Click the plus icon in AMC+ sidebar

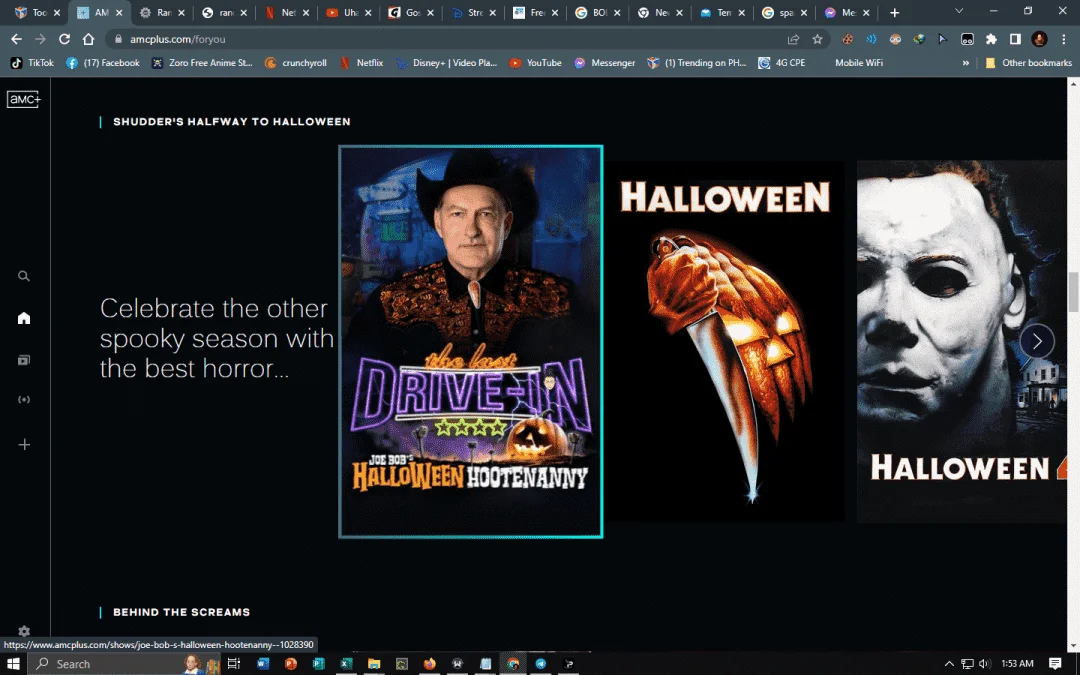click(x=24, y=444)
